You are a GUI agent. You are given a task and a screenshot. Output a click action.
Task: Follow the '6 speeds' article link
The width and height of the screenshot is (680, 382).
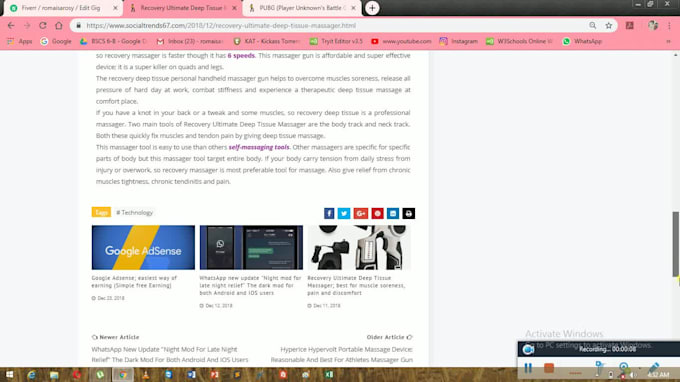click(241, 56)
